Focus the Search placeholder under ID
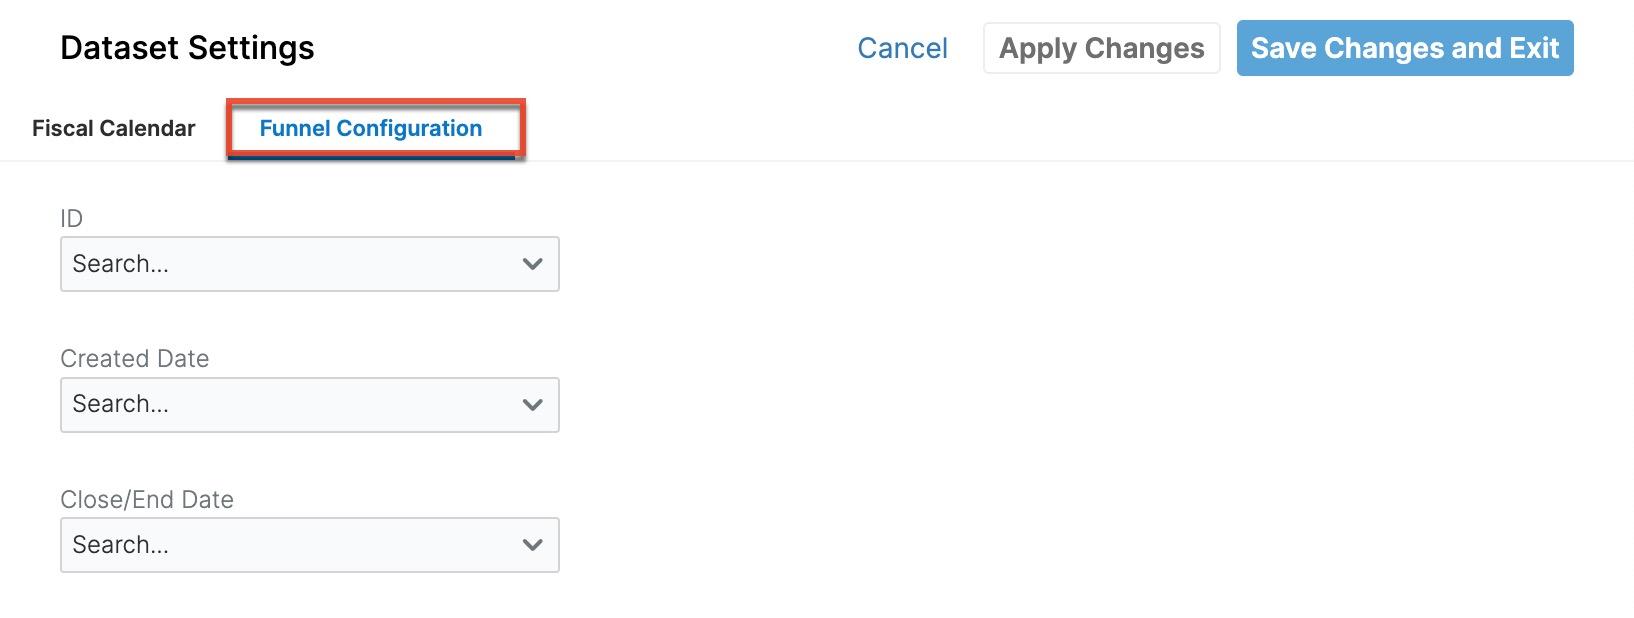The width and height of the screenshot is (1634, 618). (120, 264)
